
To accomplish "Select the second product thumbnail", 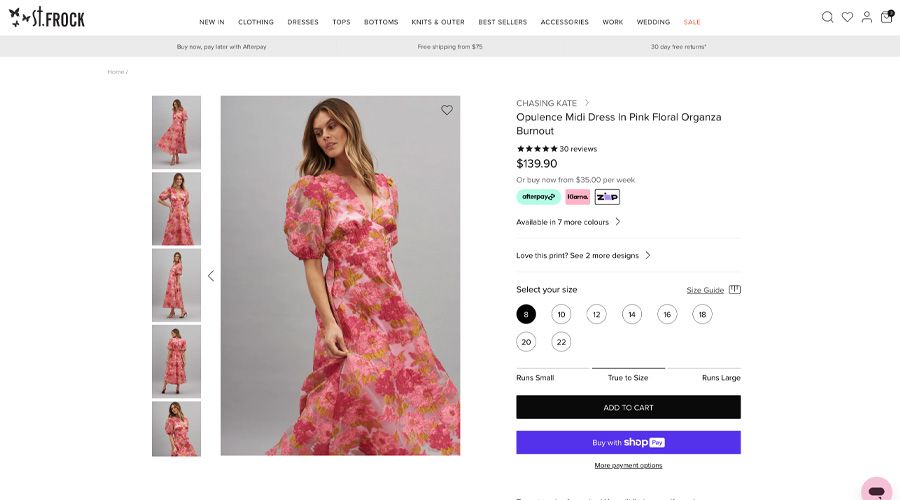I will [x=176, y=209].
